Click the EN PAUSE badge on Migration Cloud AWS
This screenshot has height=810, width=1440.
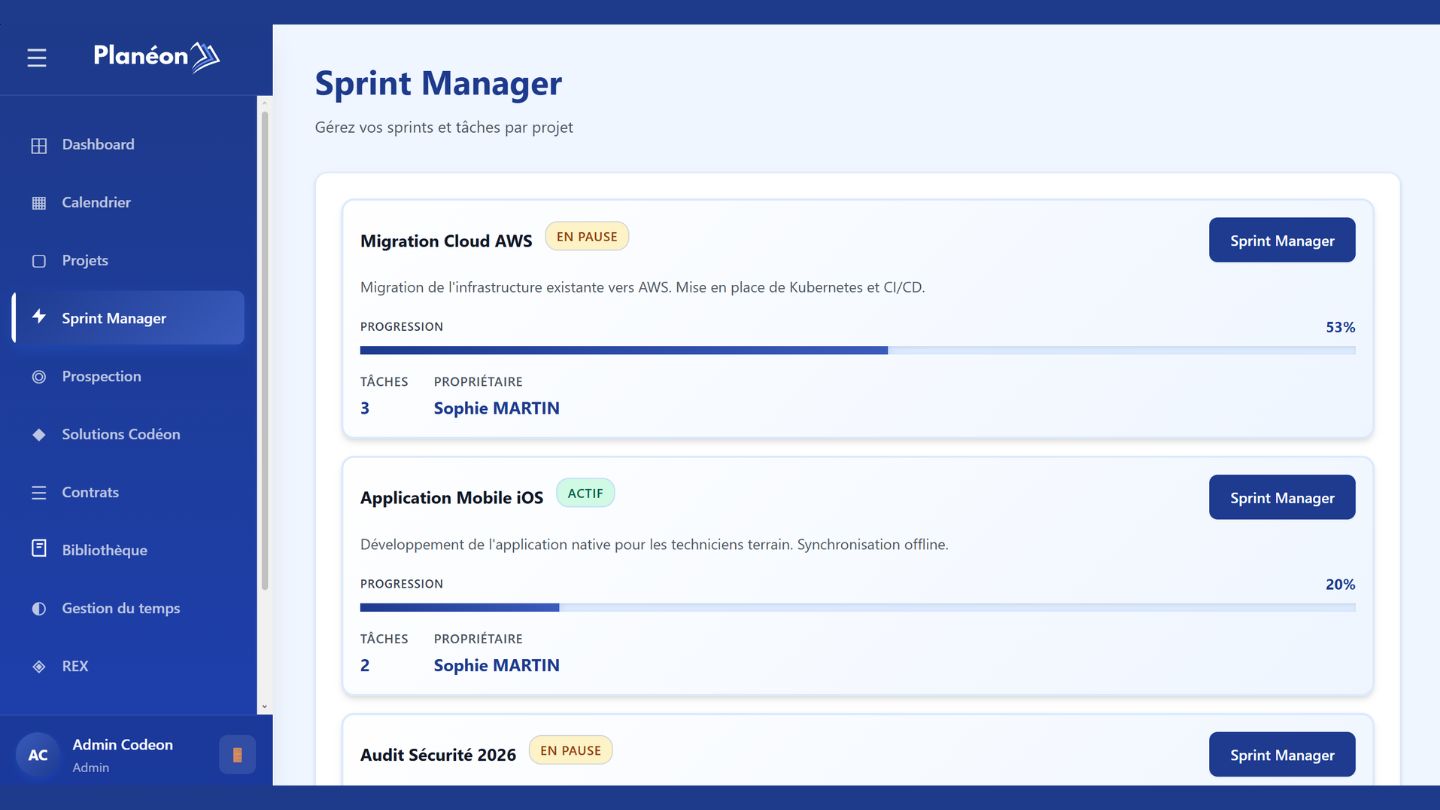pos(587,237)
